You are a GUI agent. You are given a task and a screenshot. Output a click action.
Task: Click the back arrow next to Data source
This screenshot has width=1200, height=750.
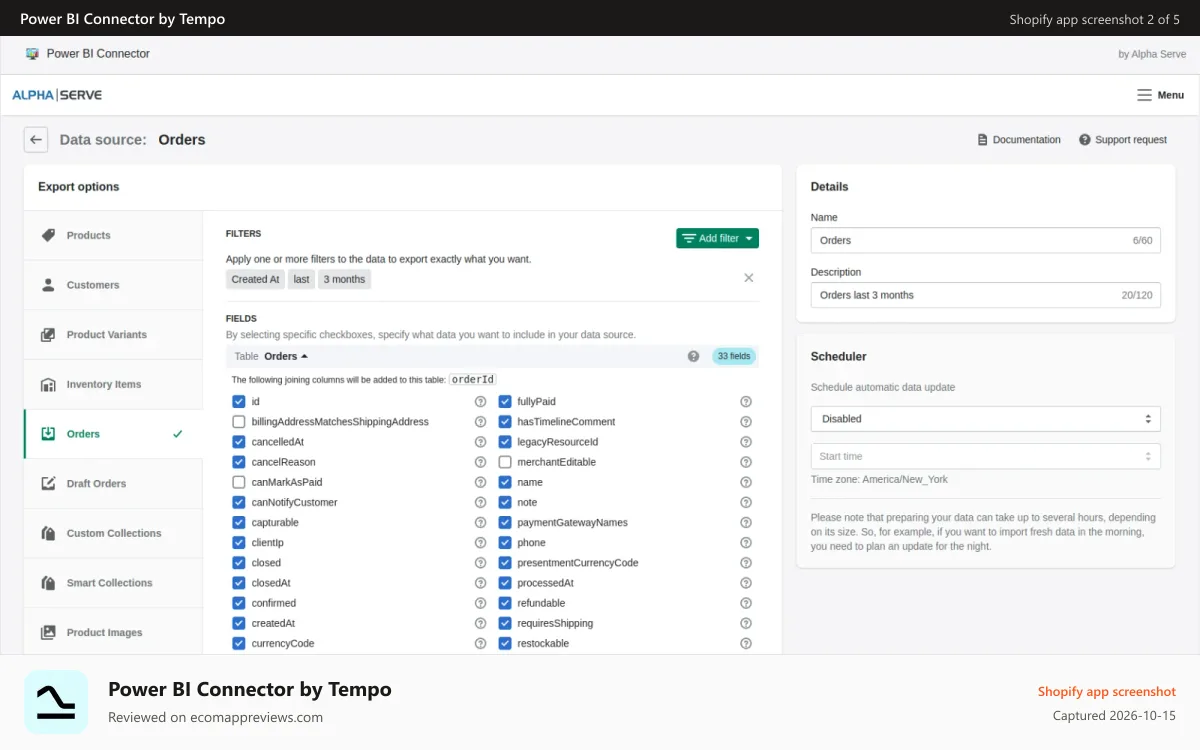pos(36,140)
